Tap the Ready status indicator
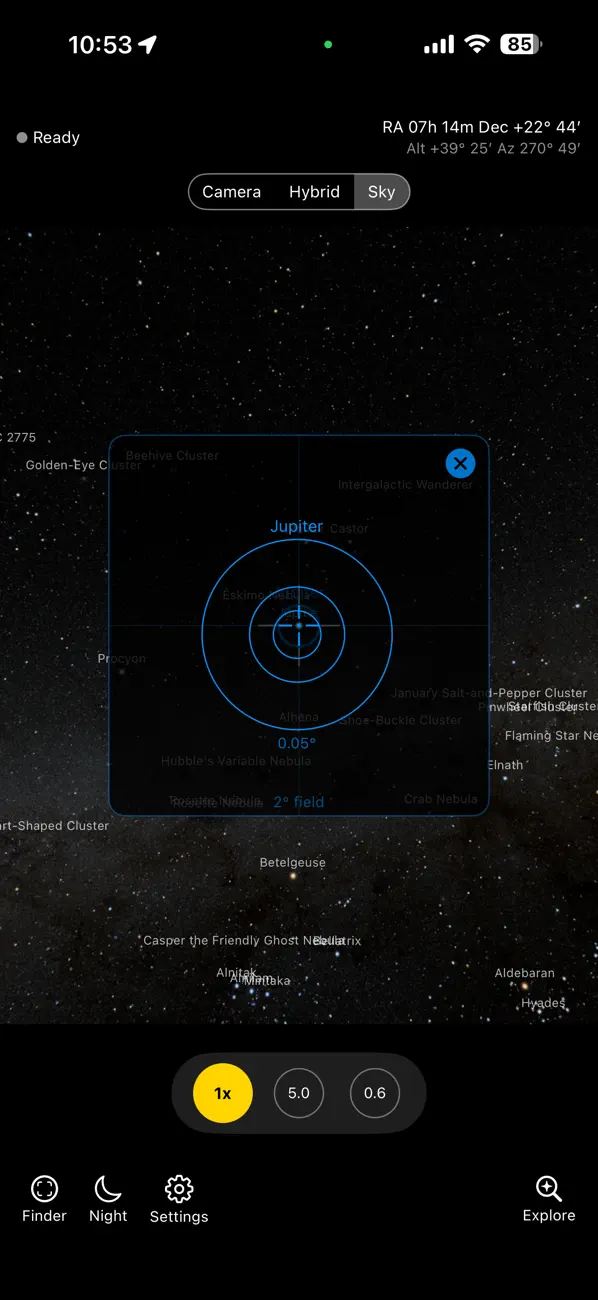 pyautogui.click(x=48, y=138)
